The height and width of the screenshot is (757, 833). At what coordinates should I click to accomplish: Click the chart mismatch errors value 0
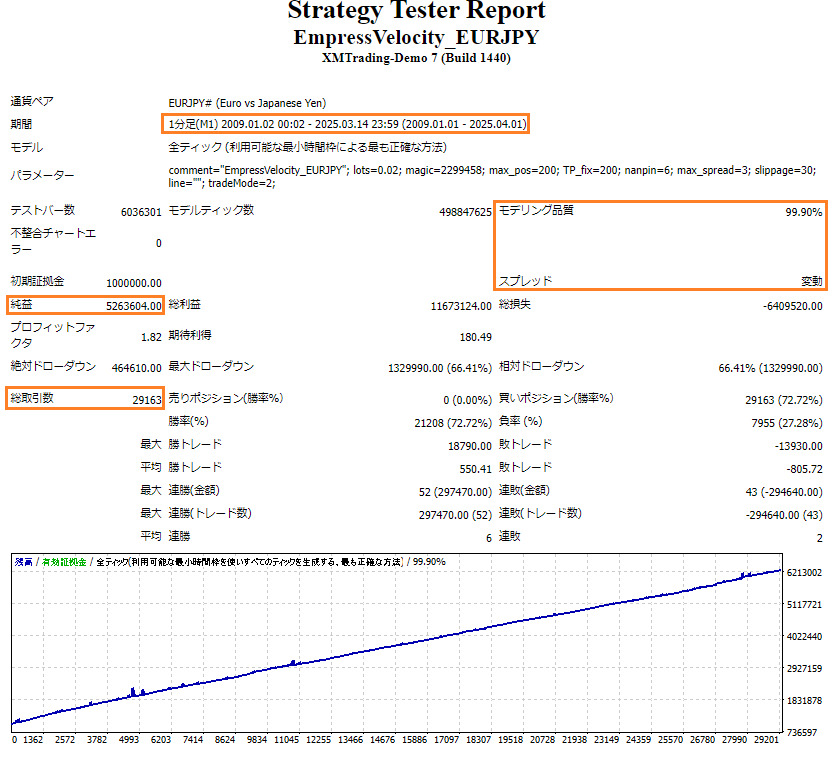click(x=158, y=243)
